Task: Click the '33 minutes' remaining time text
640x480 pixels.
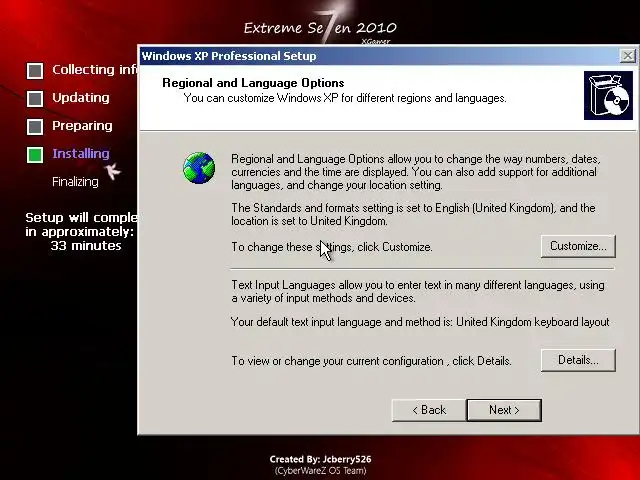Action: tap(86, 246)
